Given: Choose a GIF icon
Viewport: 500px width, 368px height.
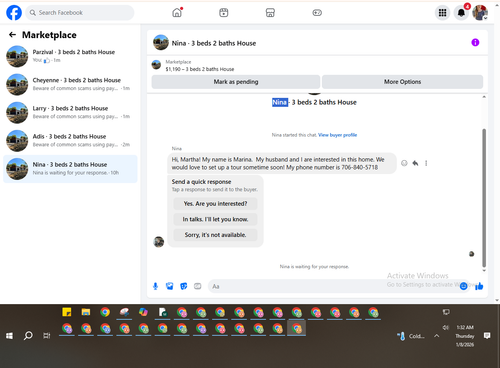Looking at the screenshot, I should 198,286.
